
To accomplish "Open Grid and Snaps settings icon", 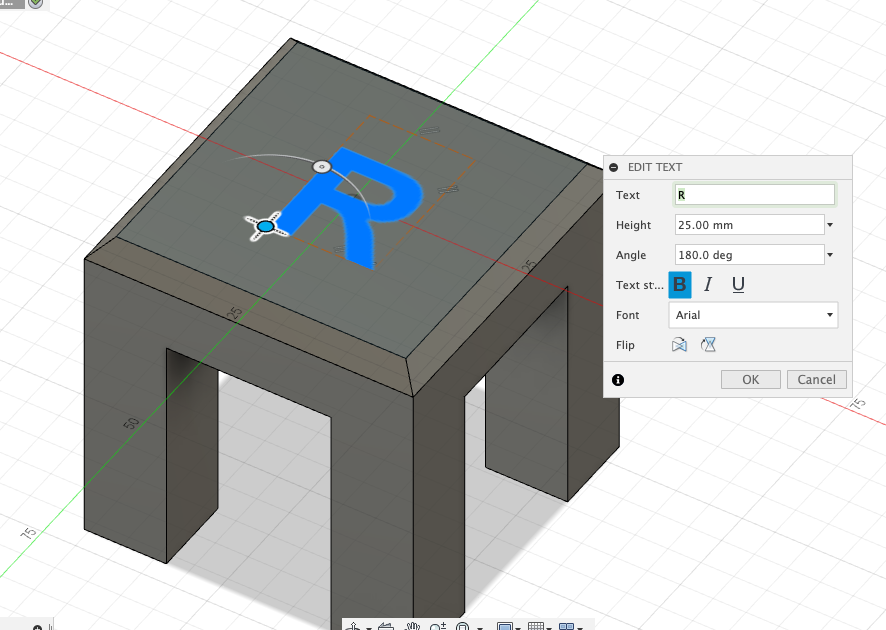I will pos(536,627).
